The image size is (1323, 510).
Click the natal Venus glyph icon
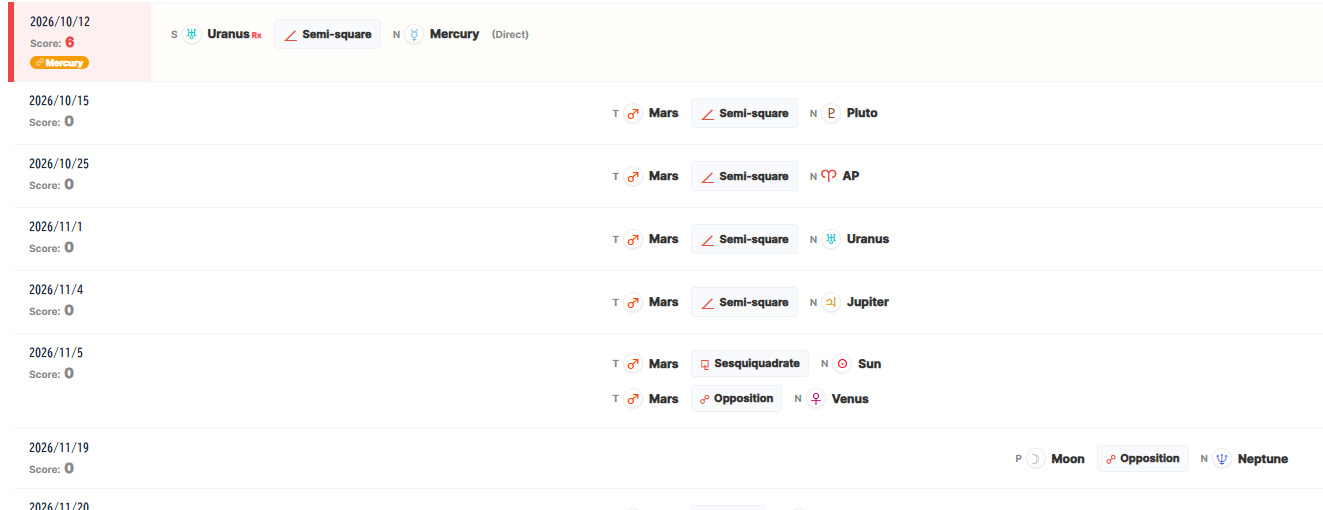click(x=816, y=399)
